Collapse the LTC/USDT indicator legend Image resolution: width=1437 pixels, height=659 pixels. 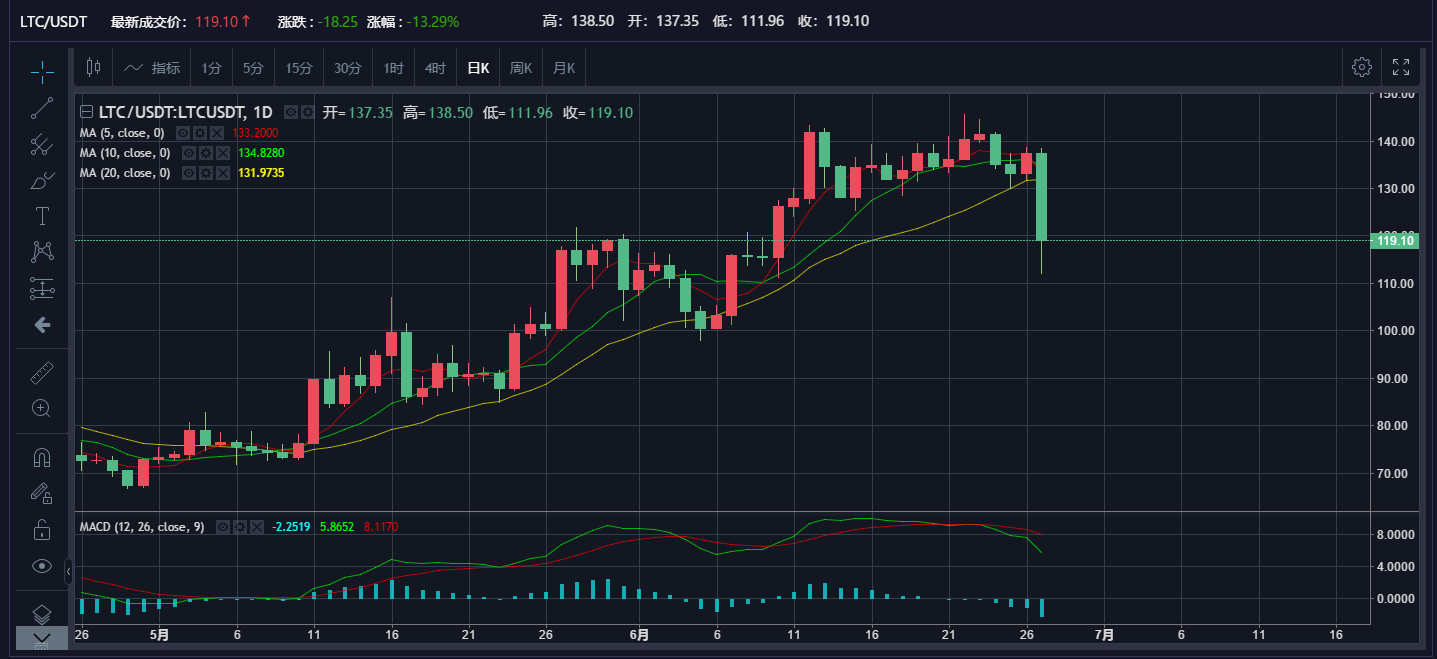86,112
